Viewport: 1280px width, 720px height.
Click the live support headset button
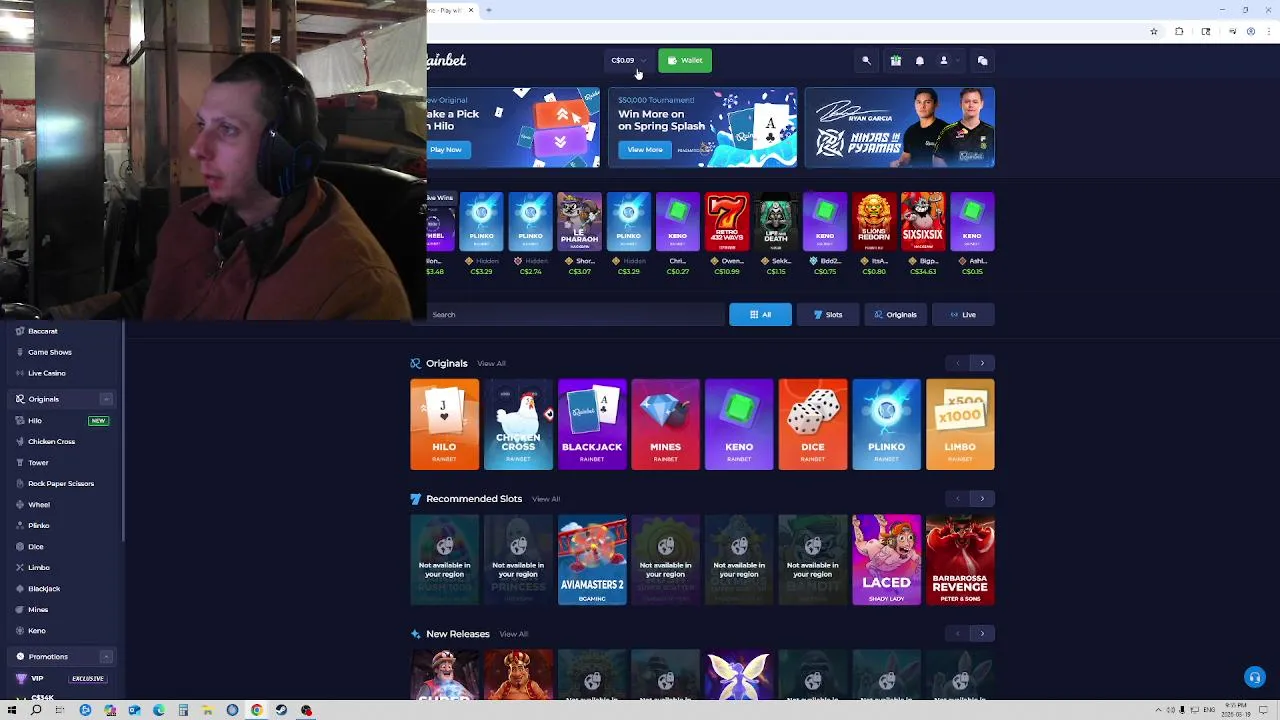point(1254,678)
